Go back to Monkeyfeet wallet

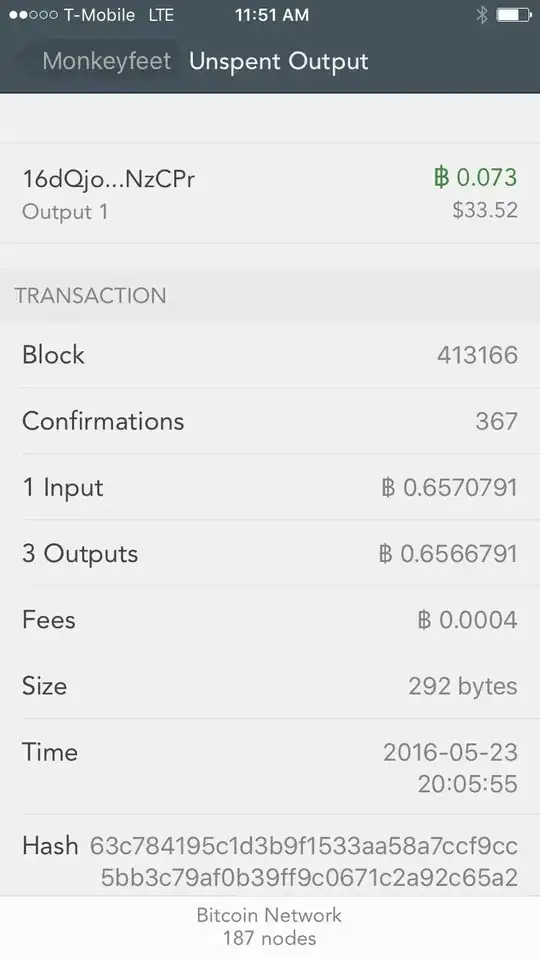tap(107, 61)
